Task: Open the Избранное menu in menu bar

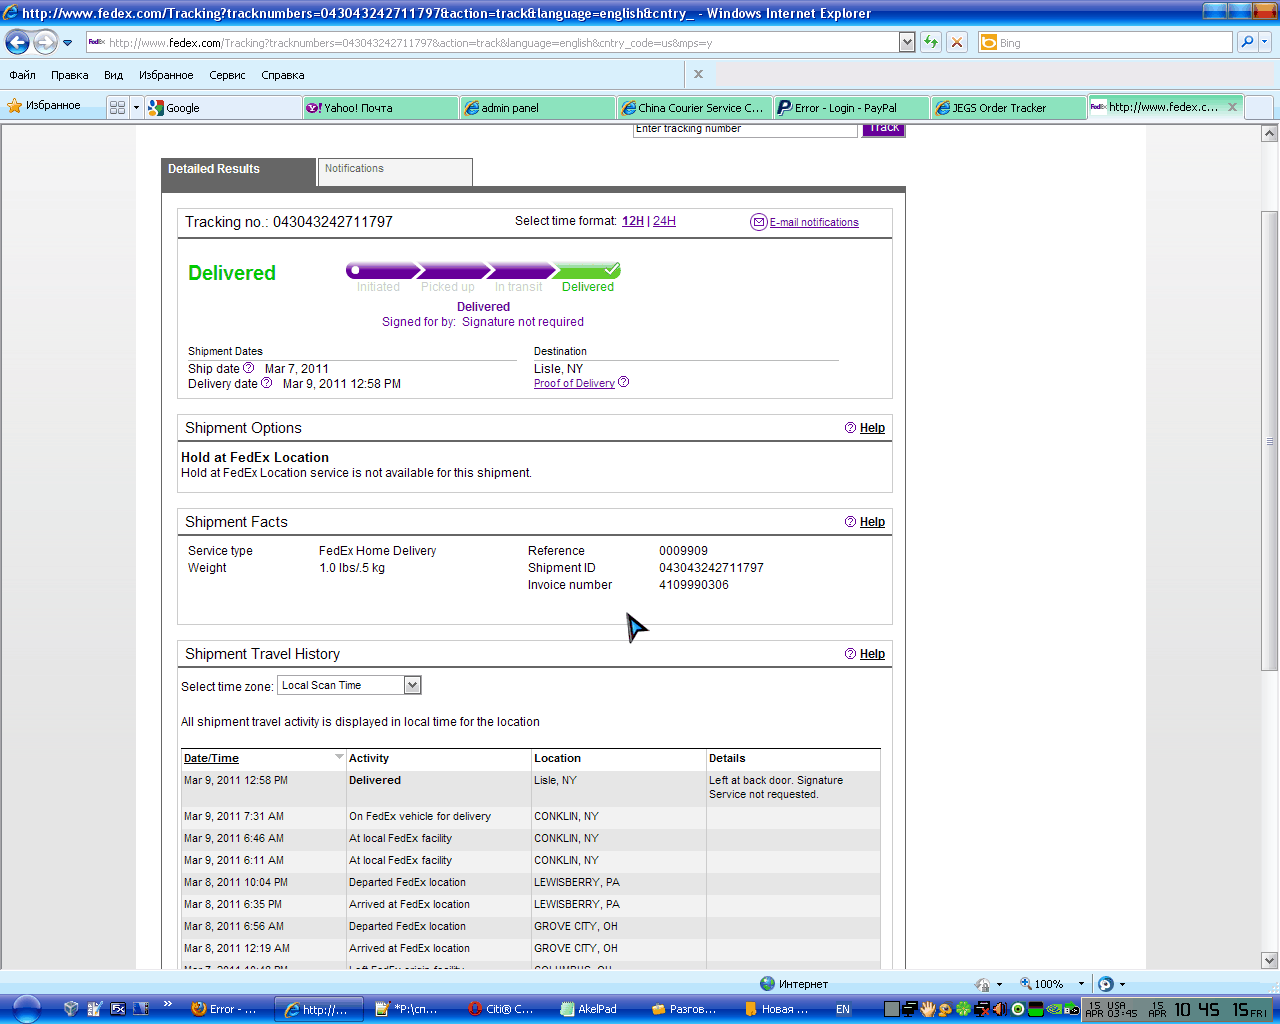Action: 166,75
